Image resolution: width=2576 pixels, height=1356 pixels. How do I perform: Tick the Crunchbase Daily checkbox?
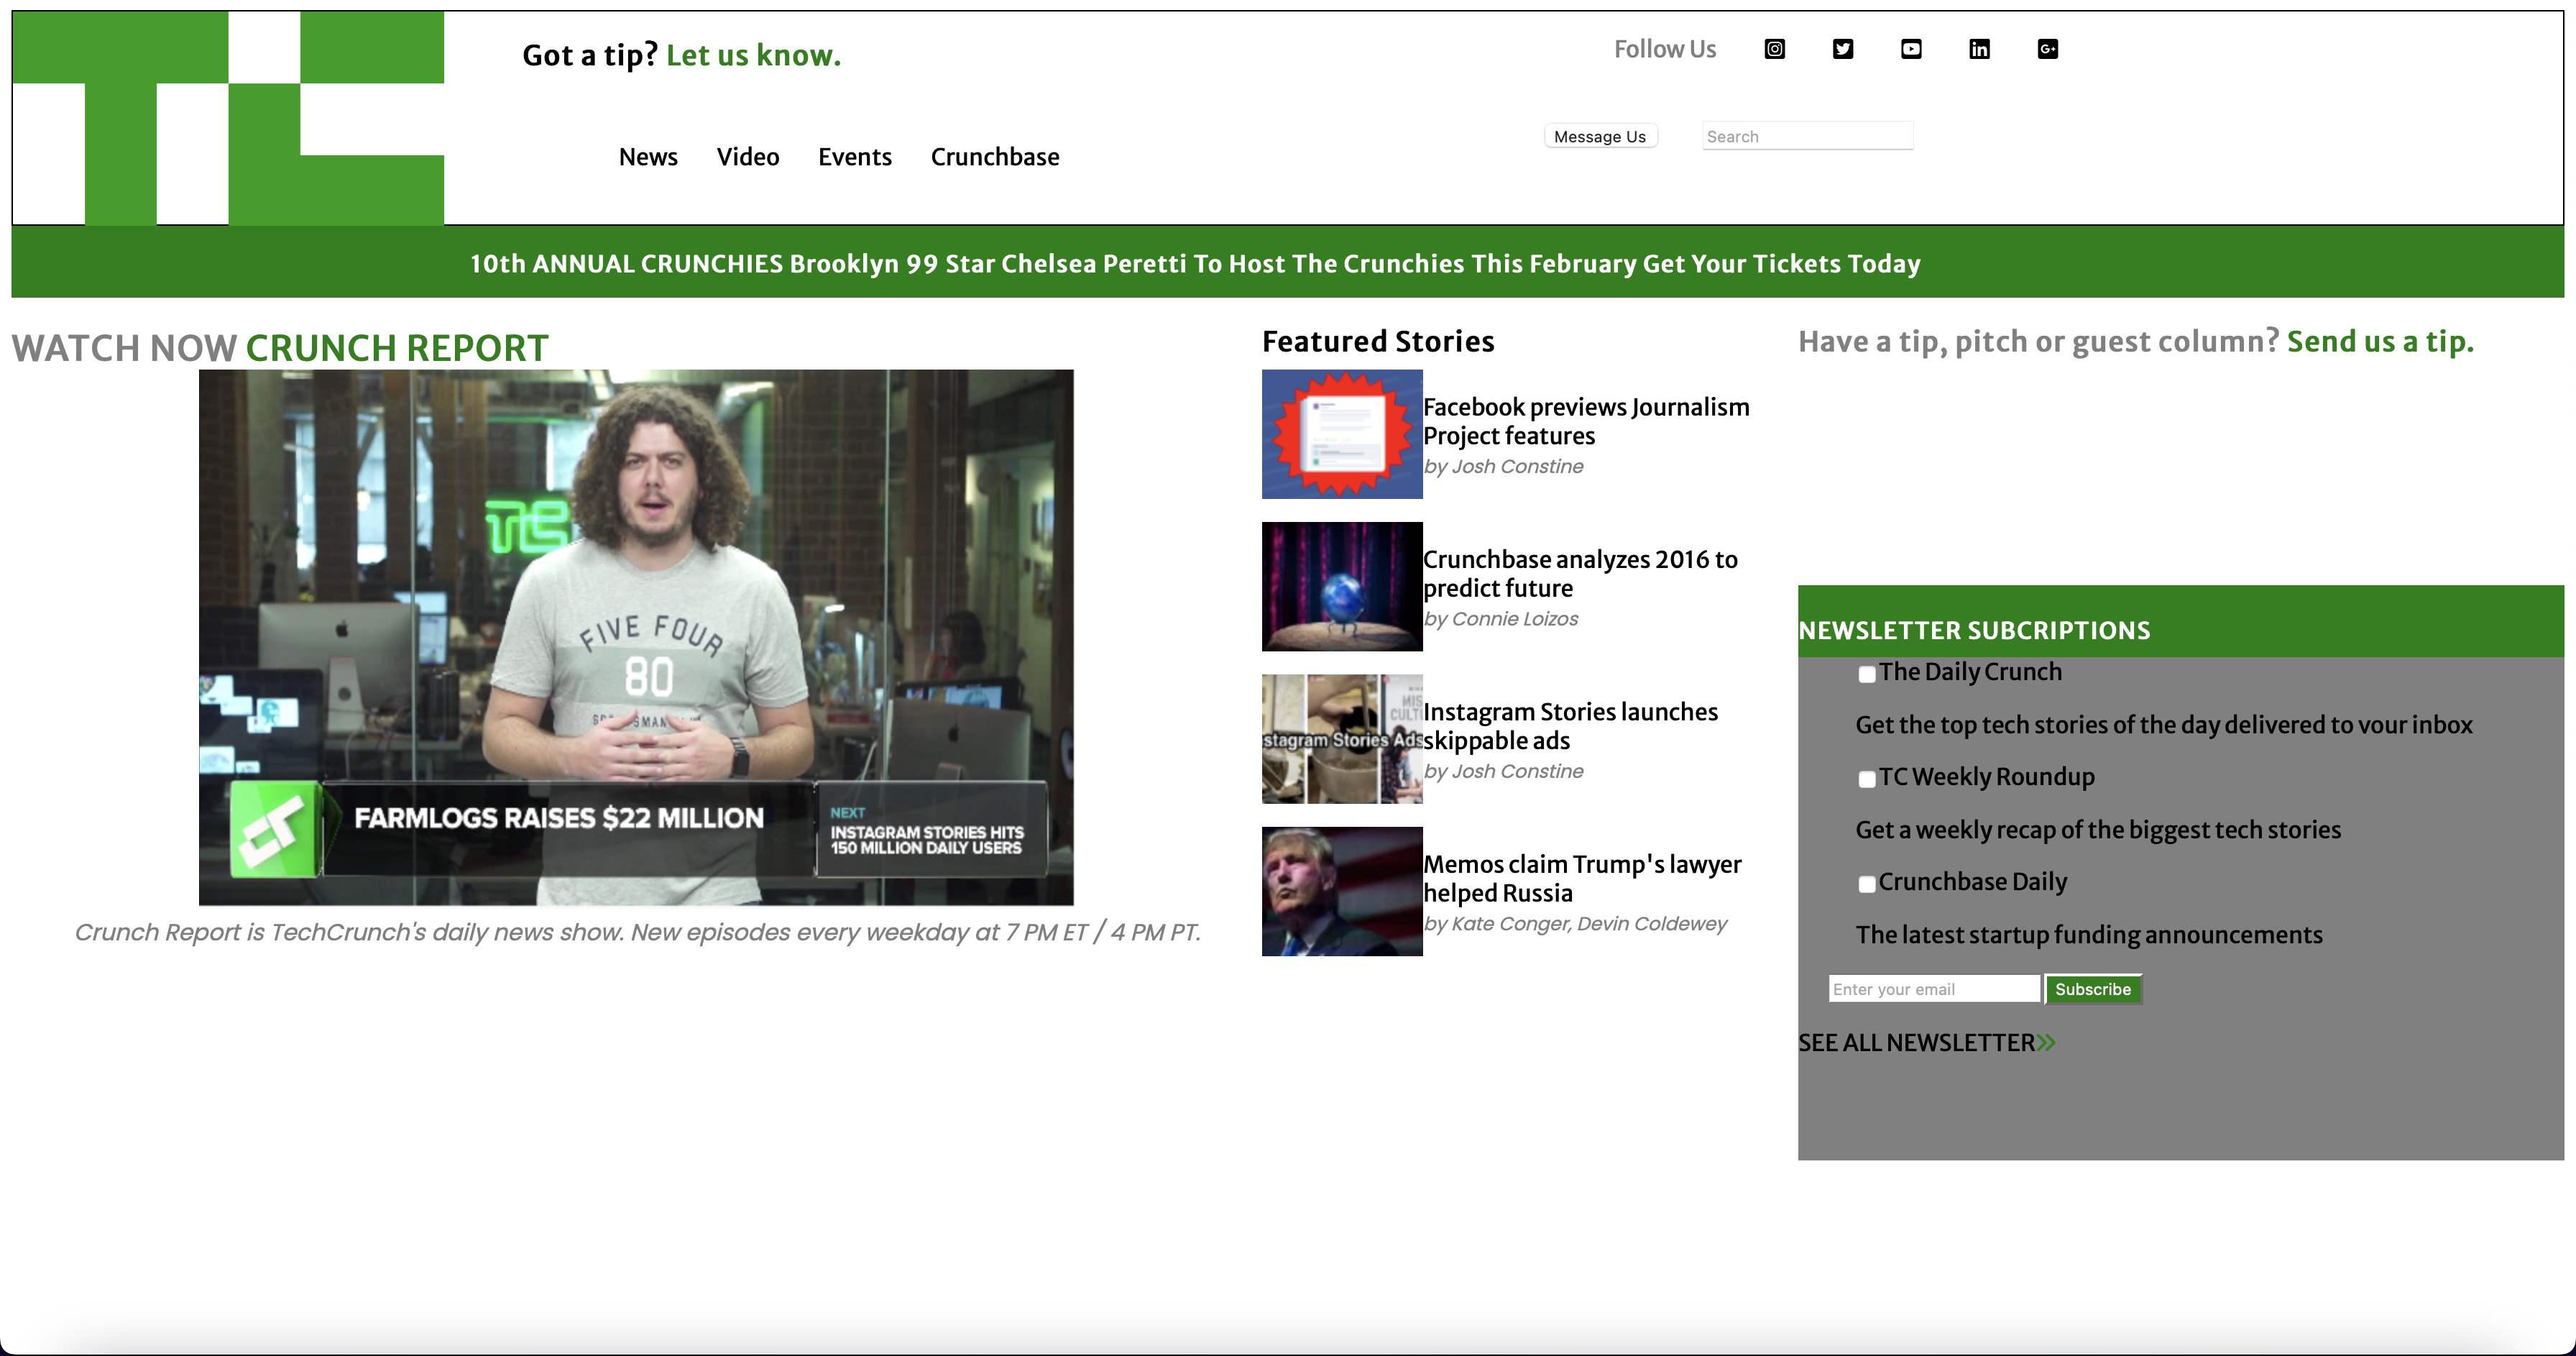click(1866, 884)
